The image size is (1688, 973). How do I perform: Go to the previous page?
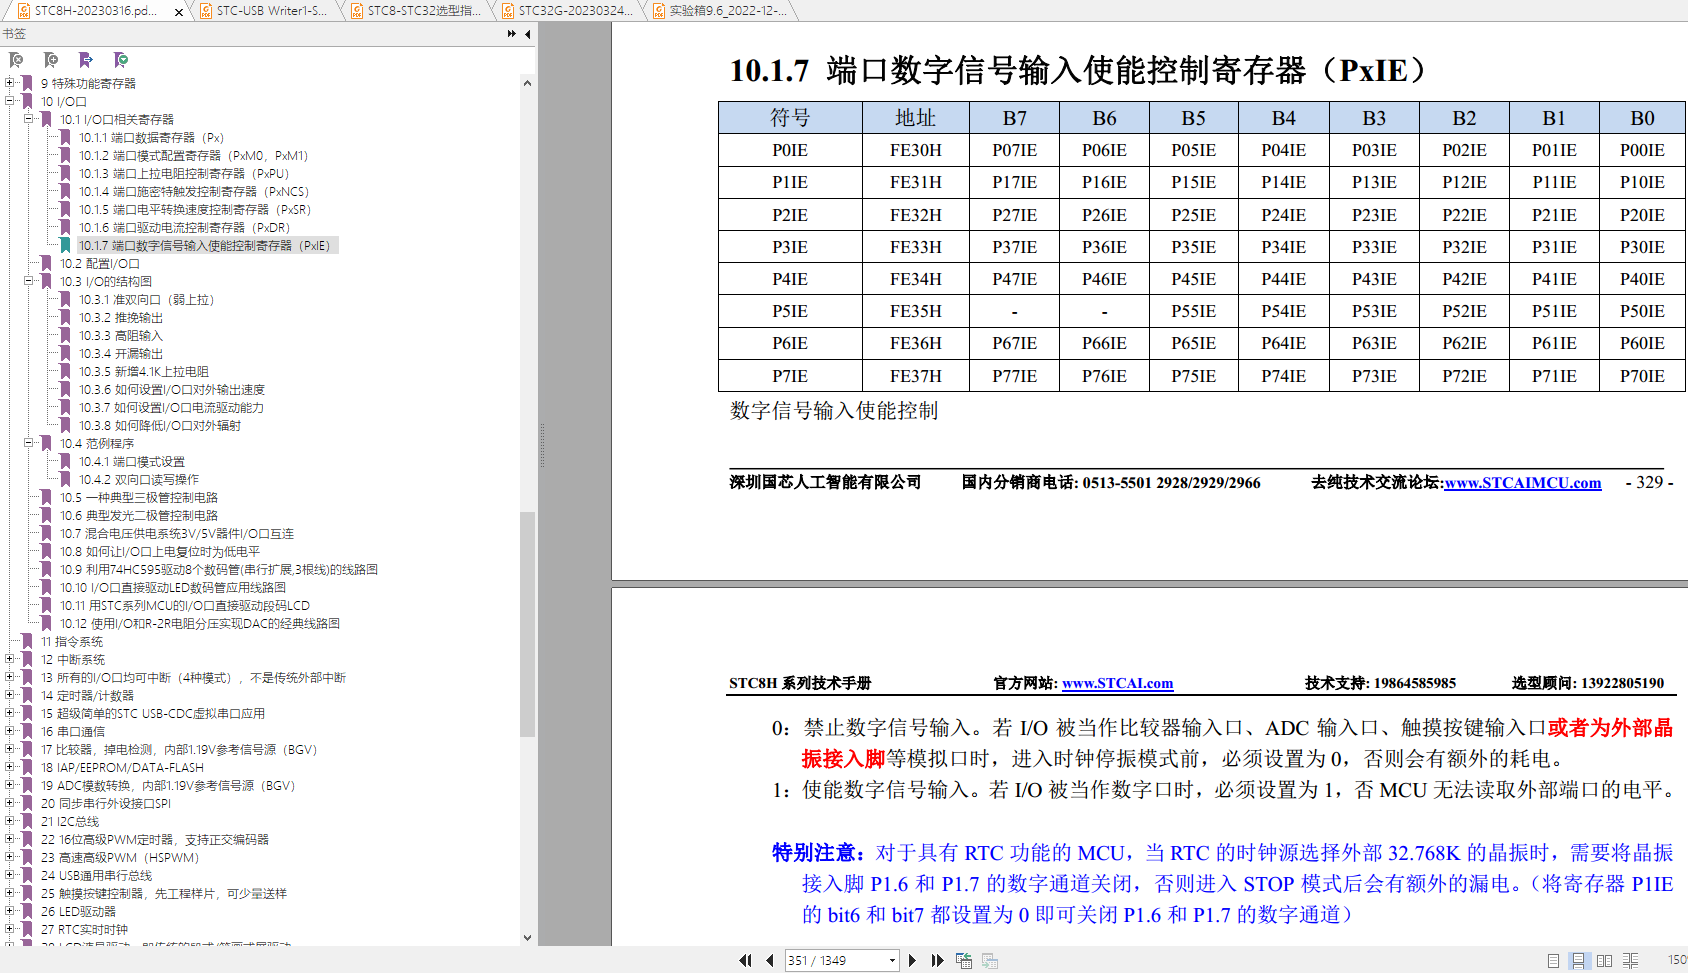pos(769,960)
